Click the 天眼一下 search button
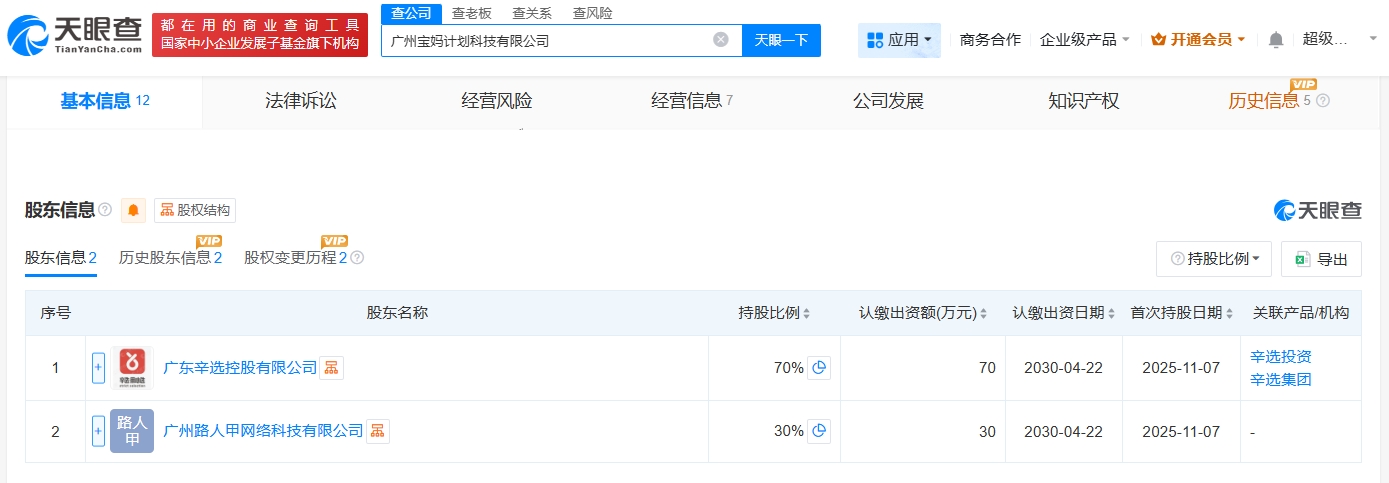1389x483 pixels. pyautogui.click(x=781, y=40)
